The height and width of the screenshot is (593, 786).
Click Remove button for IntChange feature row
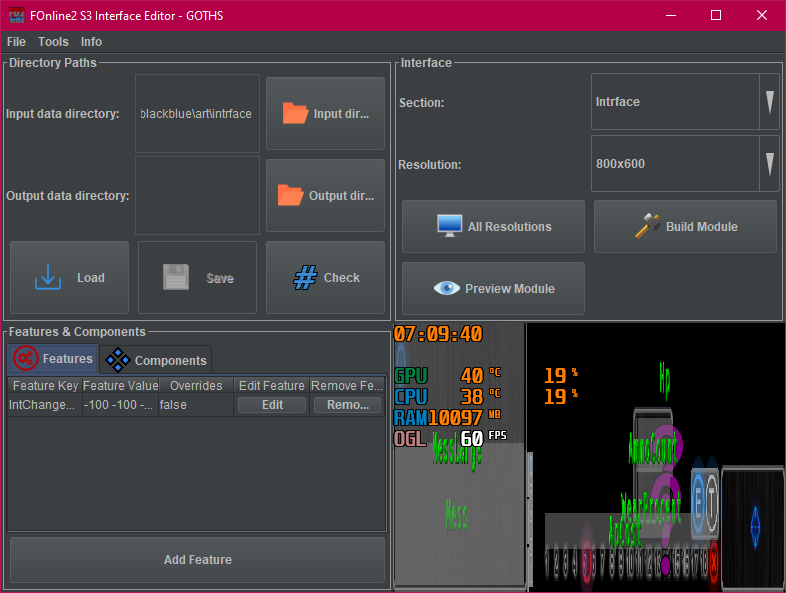tap(347, 405)
